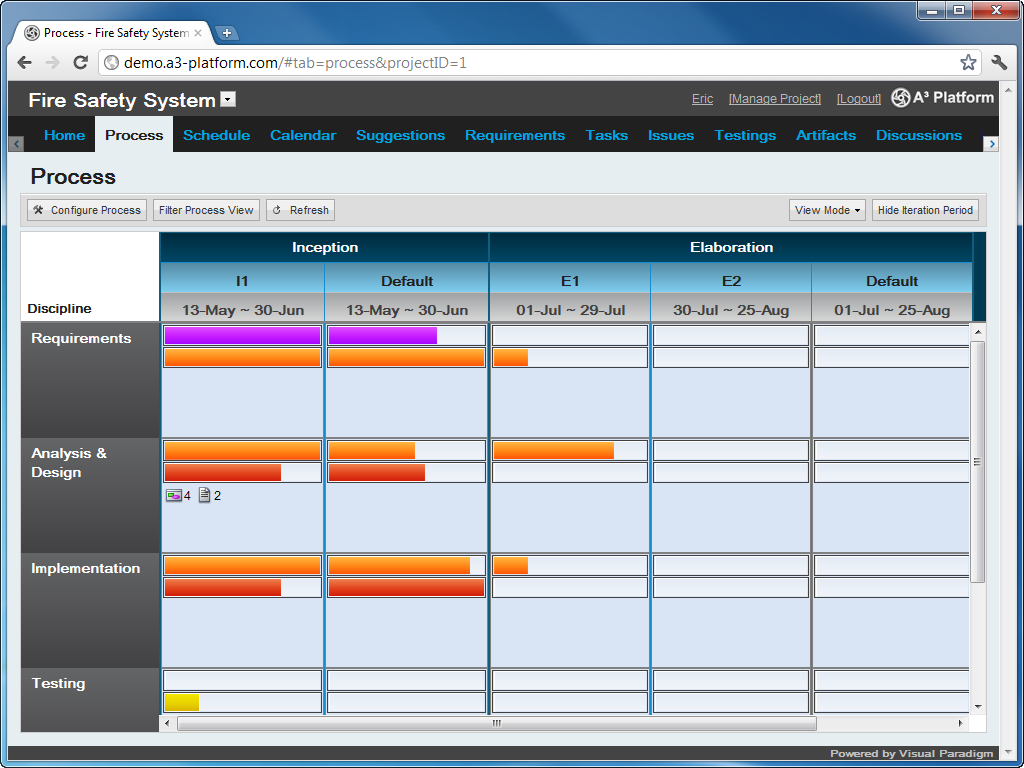
Task: Open the document count icon in Analysis & Design
Action: [204, 496]
